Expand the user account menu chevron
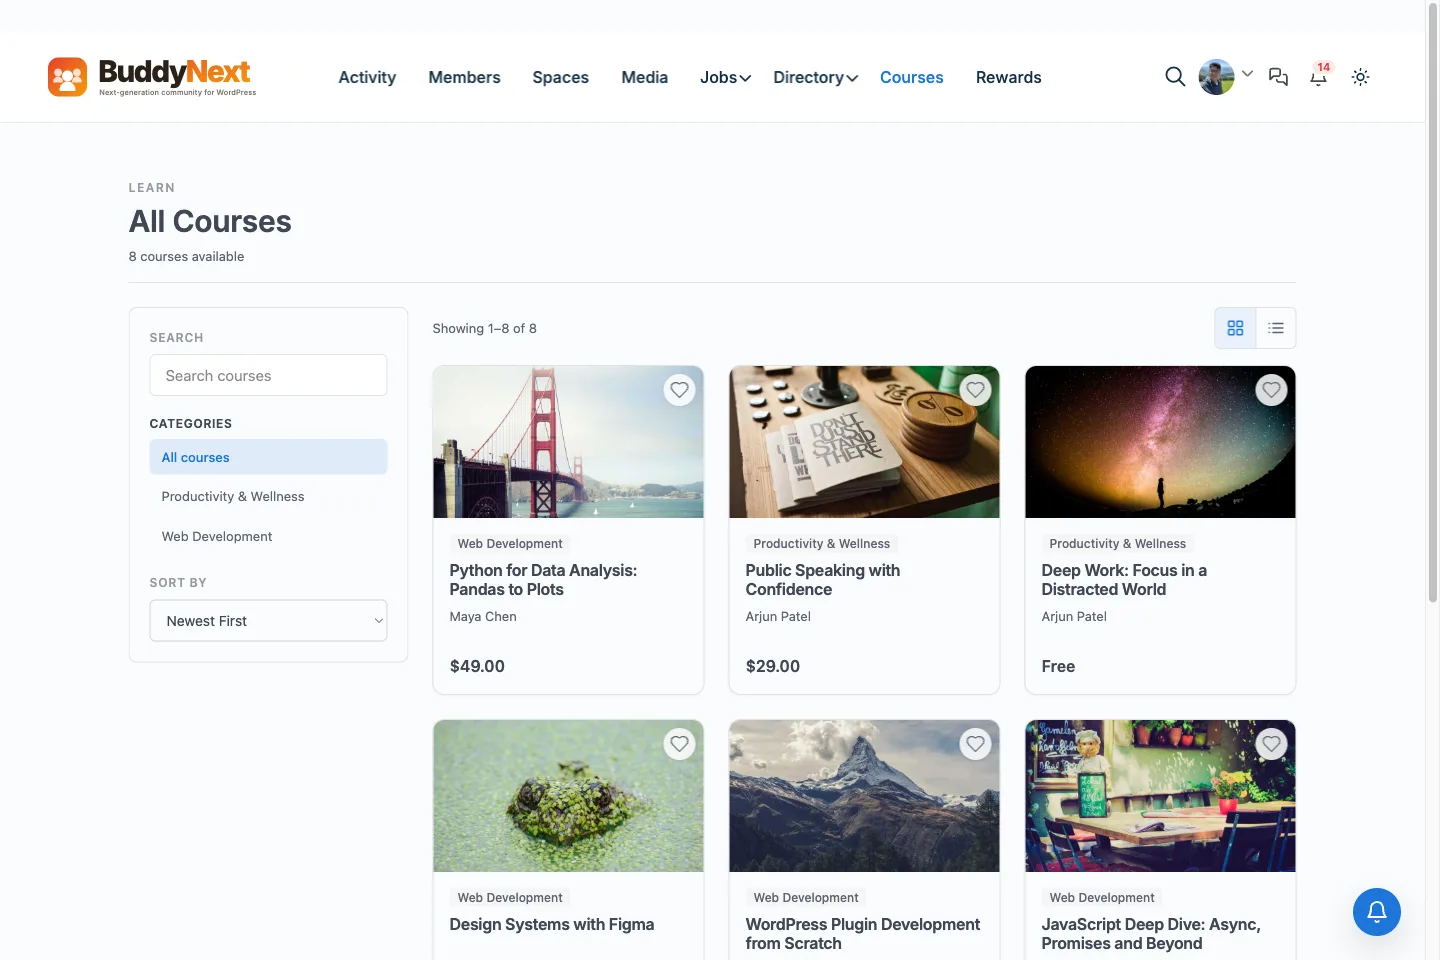Screen dimensions: 1440x960 [1247, 73]
